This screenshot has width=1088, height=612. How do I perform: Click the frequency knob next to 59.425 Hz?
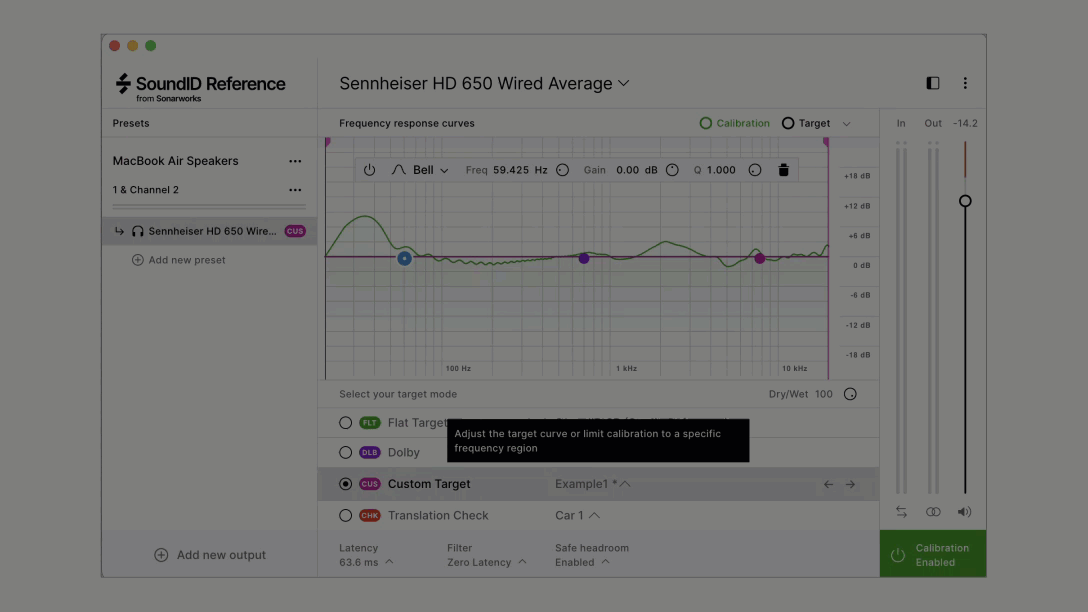pyautogui.click(x=563, y=170)
